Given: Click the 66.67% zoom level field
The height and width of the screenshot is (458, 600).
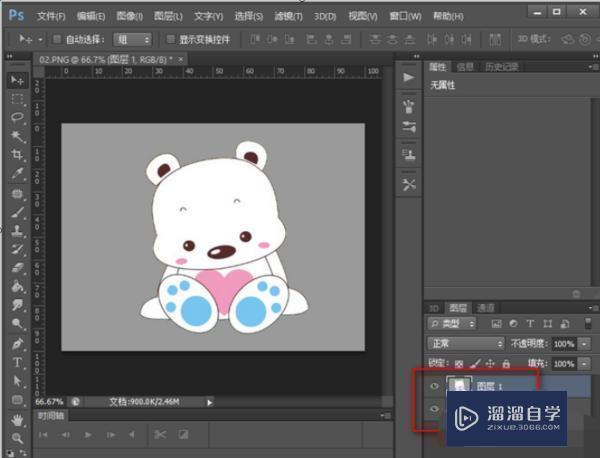Looking at the screenshot, I should click(x=51, y=402).
